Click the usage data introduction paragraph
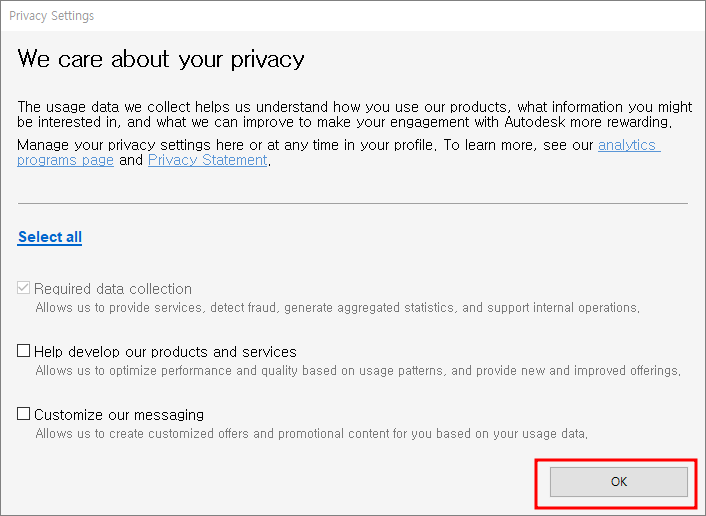Image resolution: width=706 pixels, height=516 pixels. [354, 114]
